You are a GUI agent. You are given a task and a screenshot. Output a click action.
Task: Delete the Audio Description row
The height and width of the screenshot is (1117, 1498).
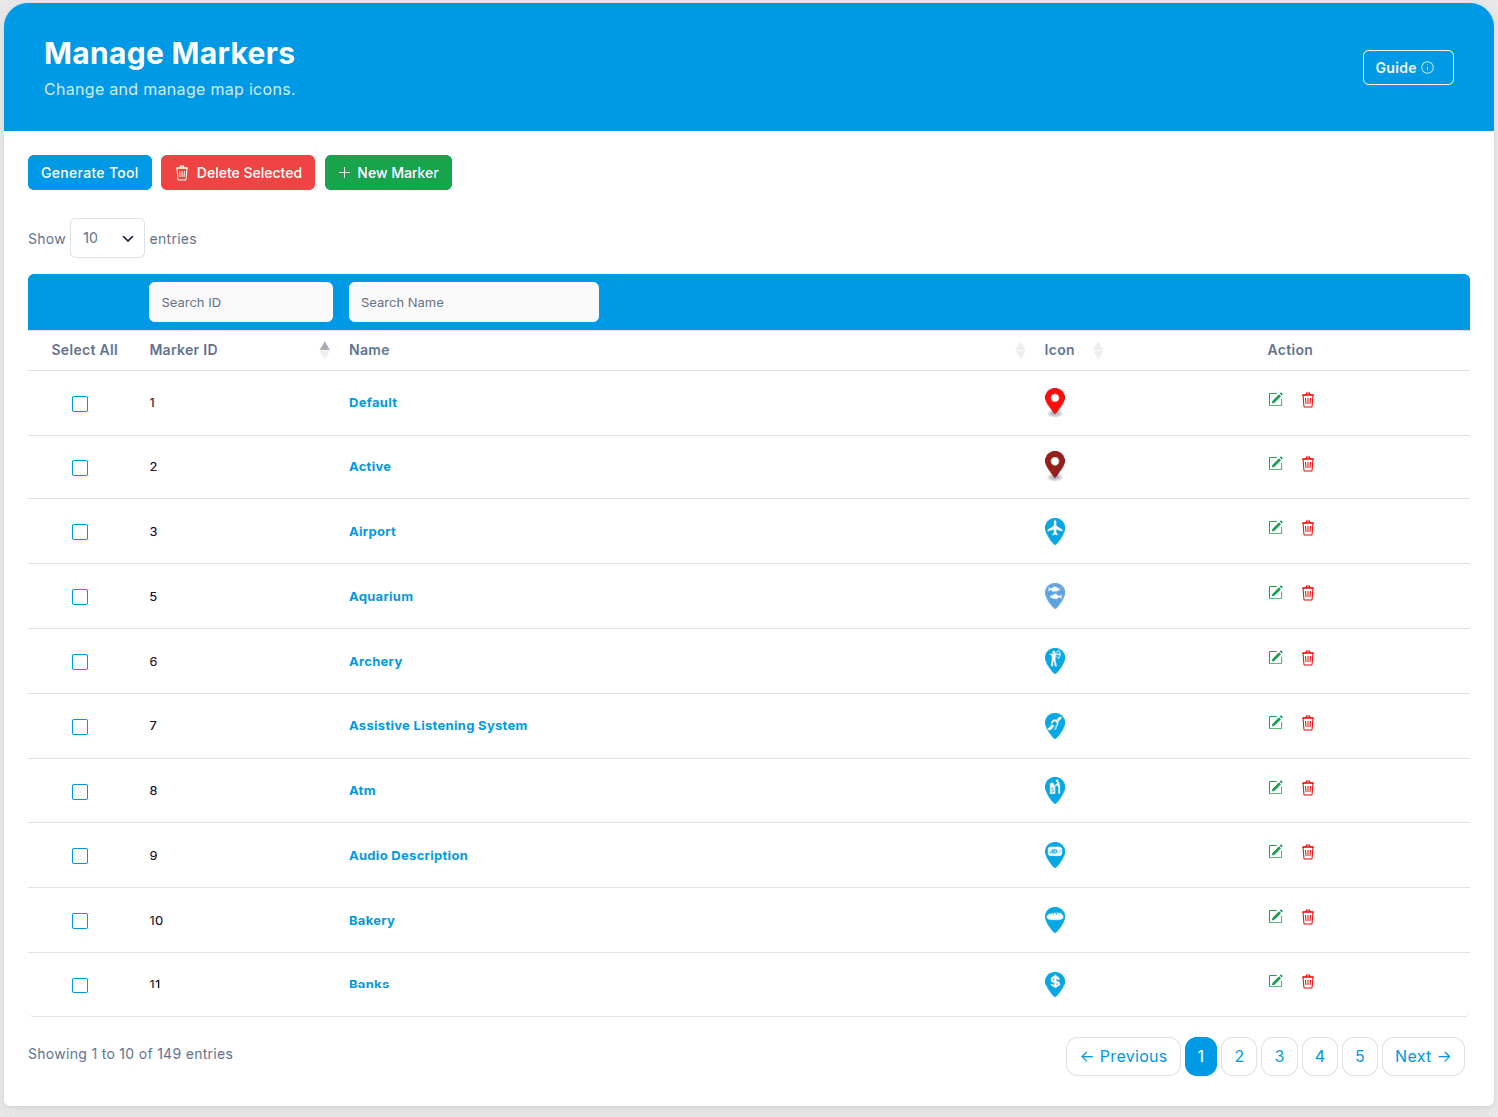coord(1308,852)
